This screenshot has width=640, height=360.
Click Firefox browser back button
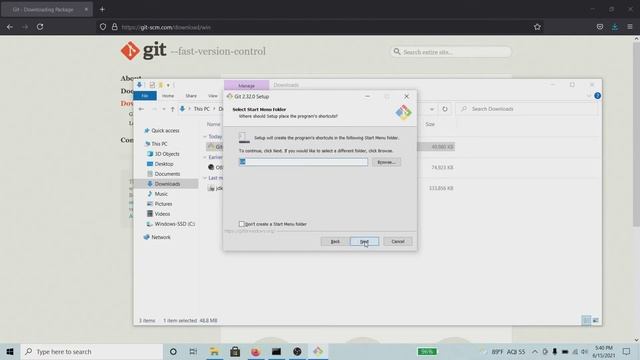point(10,27)
